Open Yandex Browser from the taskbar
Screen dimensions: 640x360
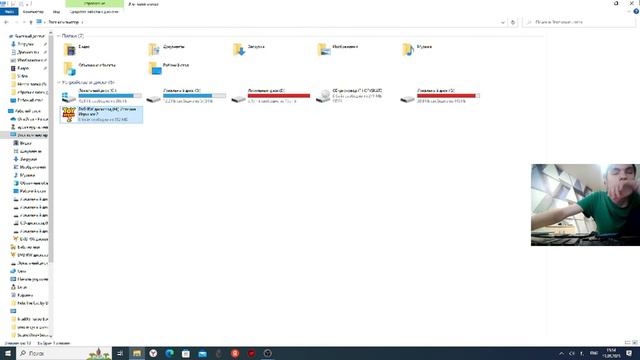tap(153, 353)
